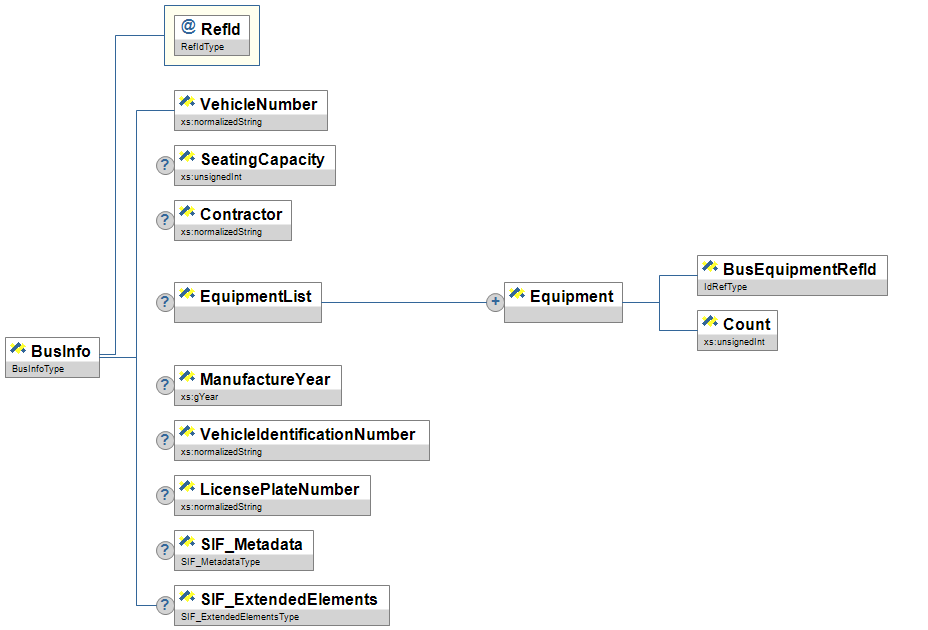Click the element icon beside Count
Screen dimensions: 928x630
(710, 323)
